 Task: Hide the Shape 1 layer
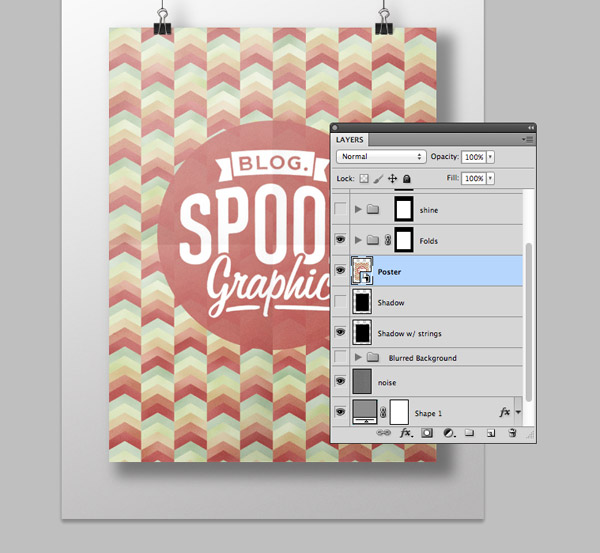point(340,412)
